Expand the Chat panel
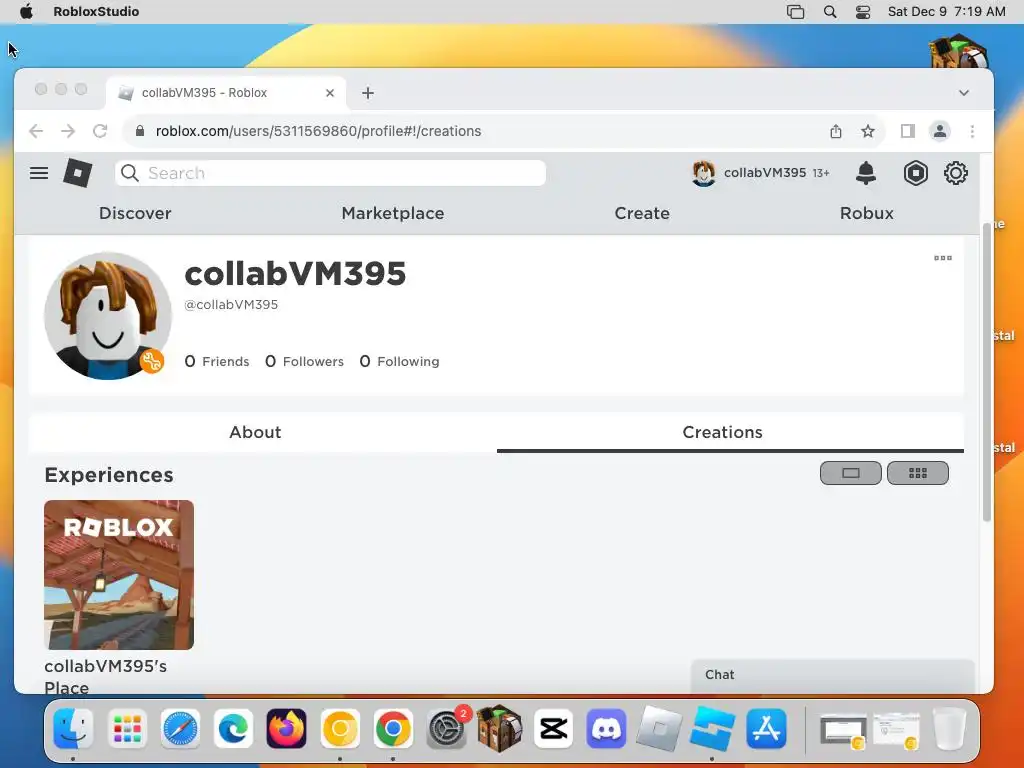 tap(833, 675)
